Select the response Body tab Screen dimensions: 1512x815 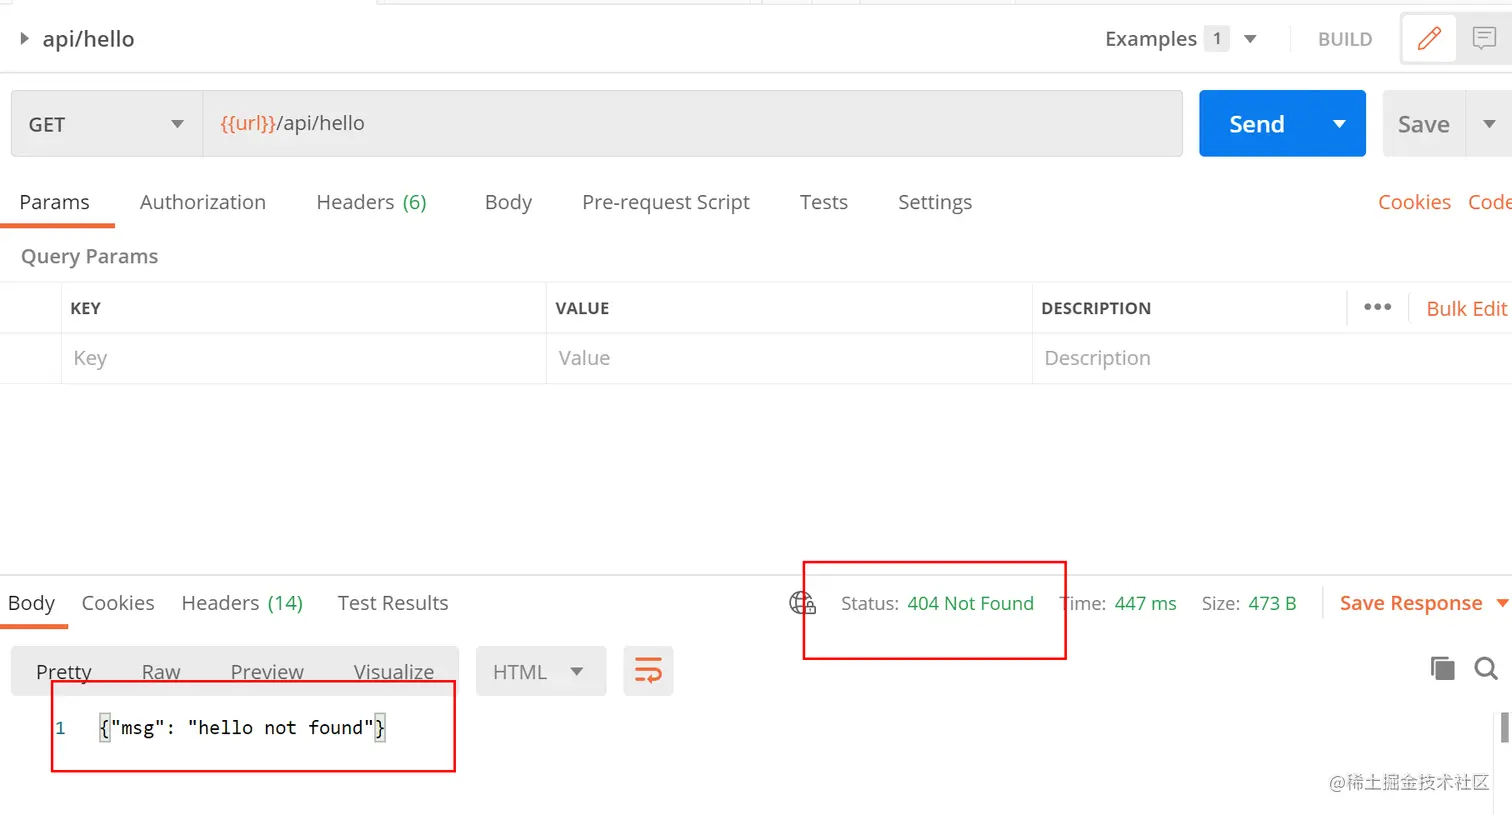32,603
